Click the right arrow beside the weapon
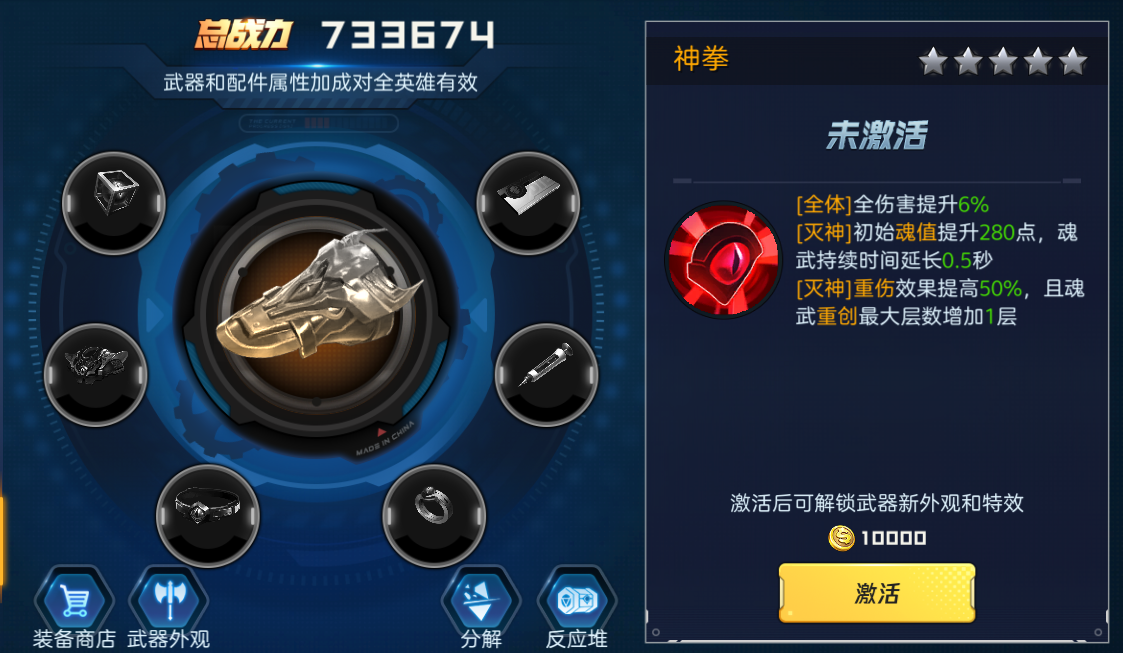Viewport: 1123px width, 653px height. [479, 314]
